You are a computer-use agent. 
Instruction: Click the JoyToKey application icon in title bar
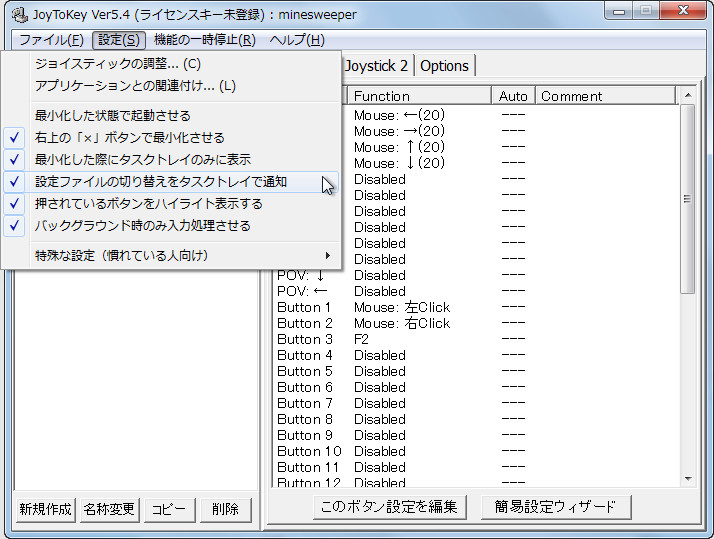click(x=19, y=15)
